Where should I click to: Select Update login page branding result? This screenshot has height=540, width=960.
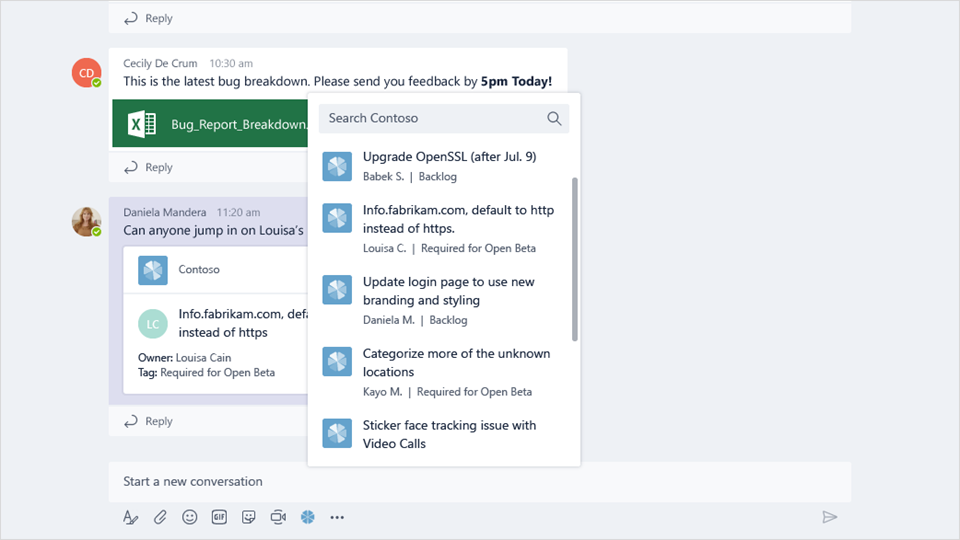pyautogui.click(x=444, y=300)
